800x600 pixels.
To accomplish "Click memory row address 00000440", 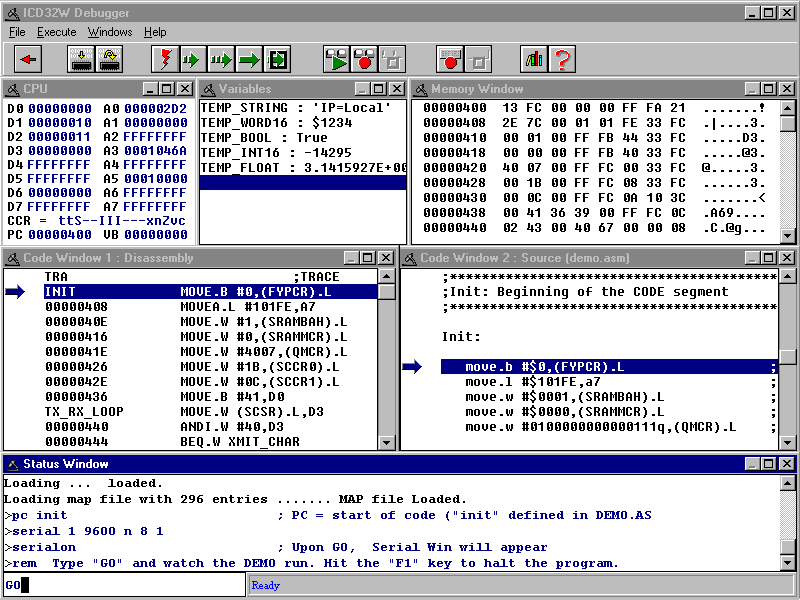I will [x=455, y=228].
